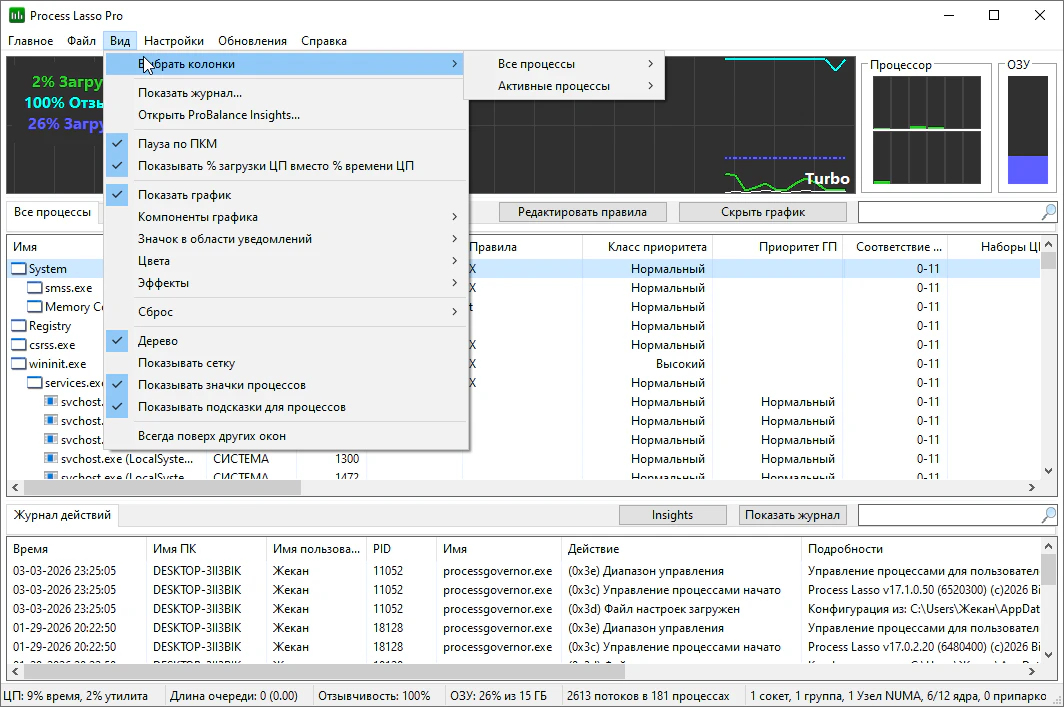Click the Process Lasso app icon in title bar
The height and width of the screenshot is (707, 1064).
(16, 15)
